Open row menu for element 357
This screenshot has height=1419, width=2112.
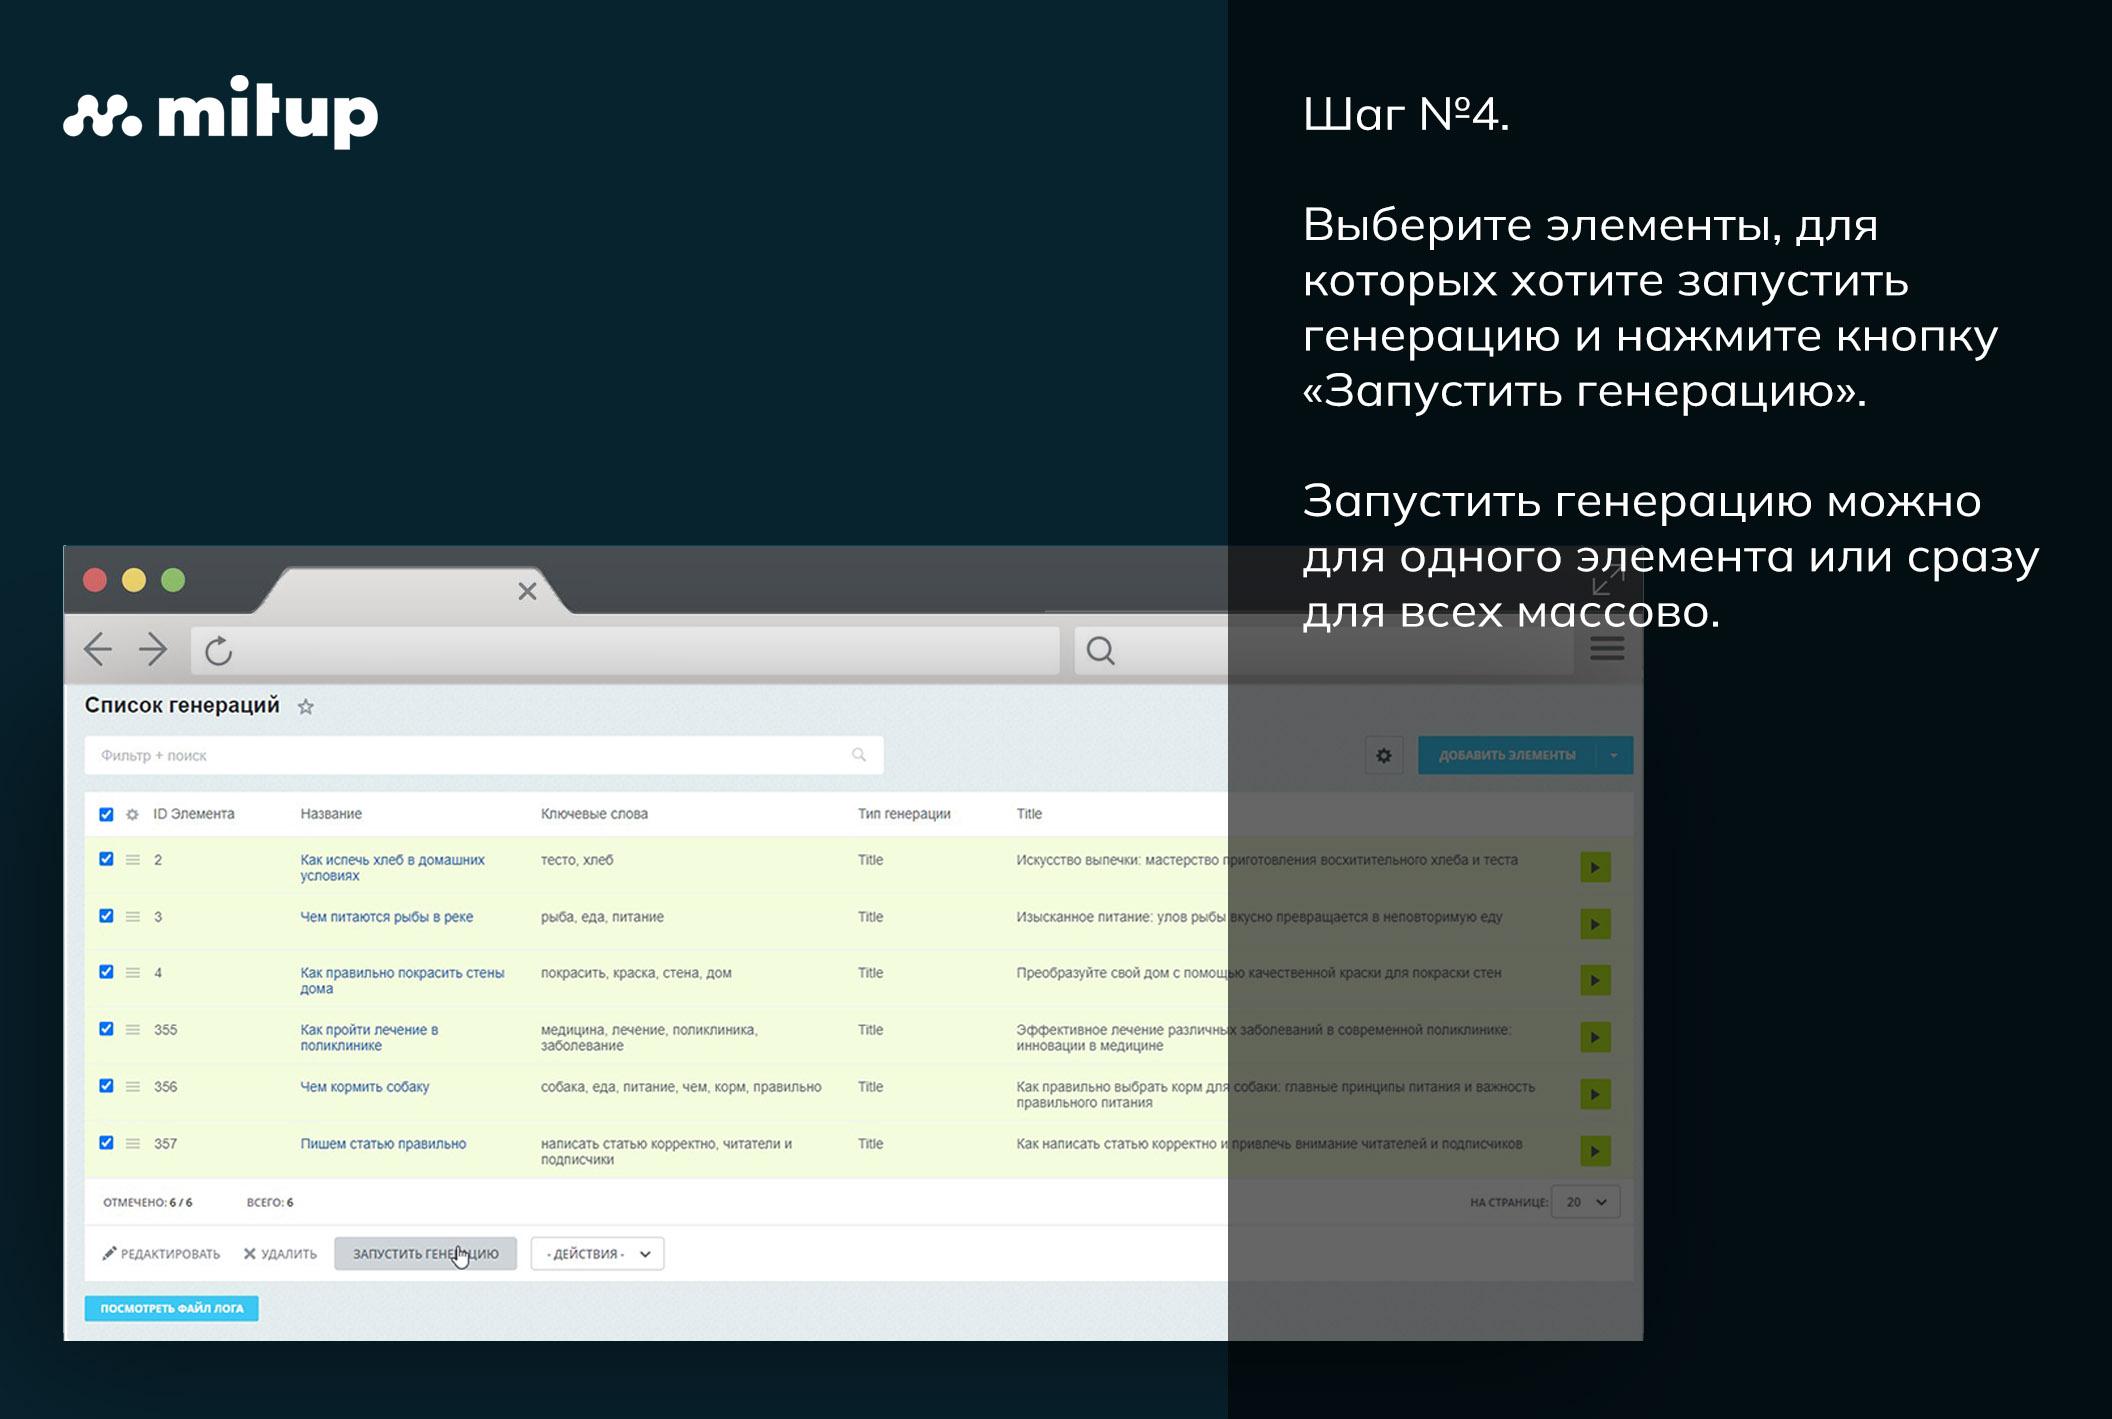click(132, 1144)
